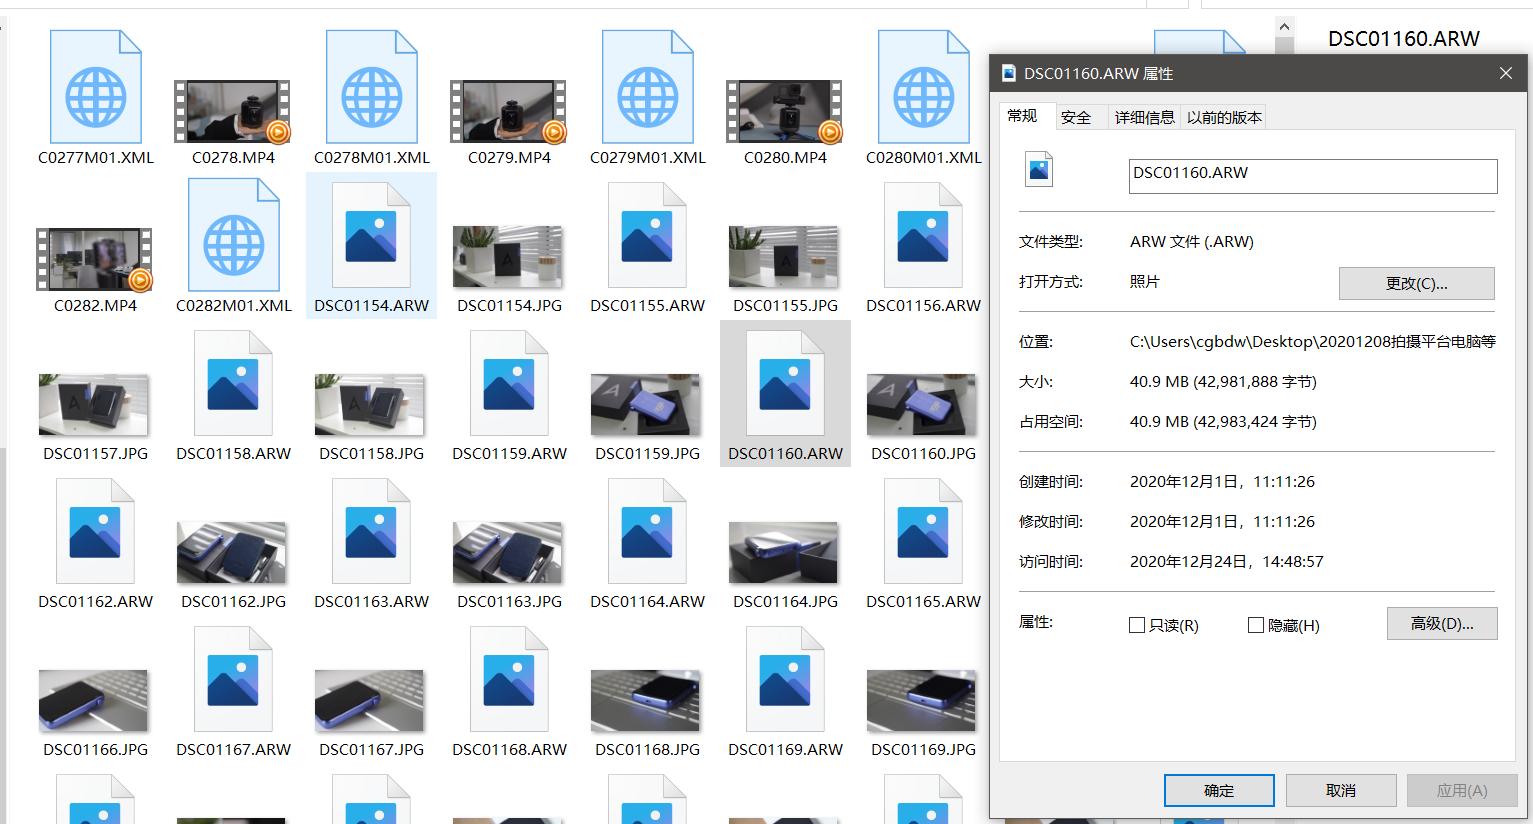1533x824 pixels.
Task: Select the C0277M01.XML file icon
Action: pos(95,85)
